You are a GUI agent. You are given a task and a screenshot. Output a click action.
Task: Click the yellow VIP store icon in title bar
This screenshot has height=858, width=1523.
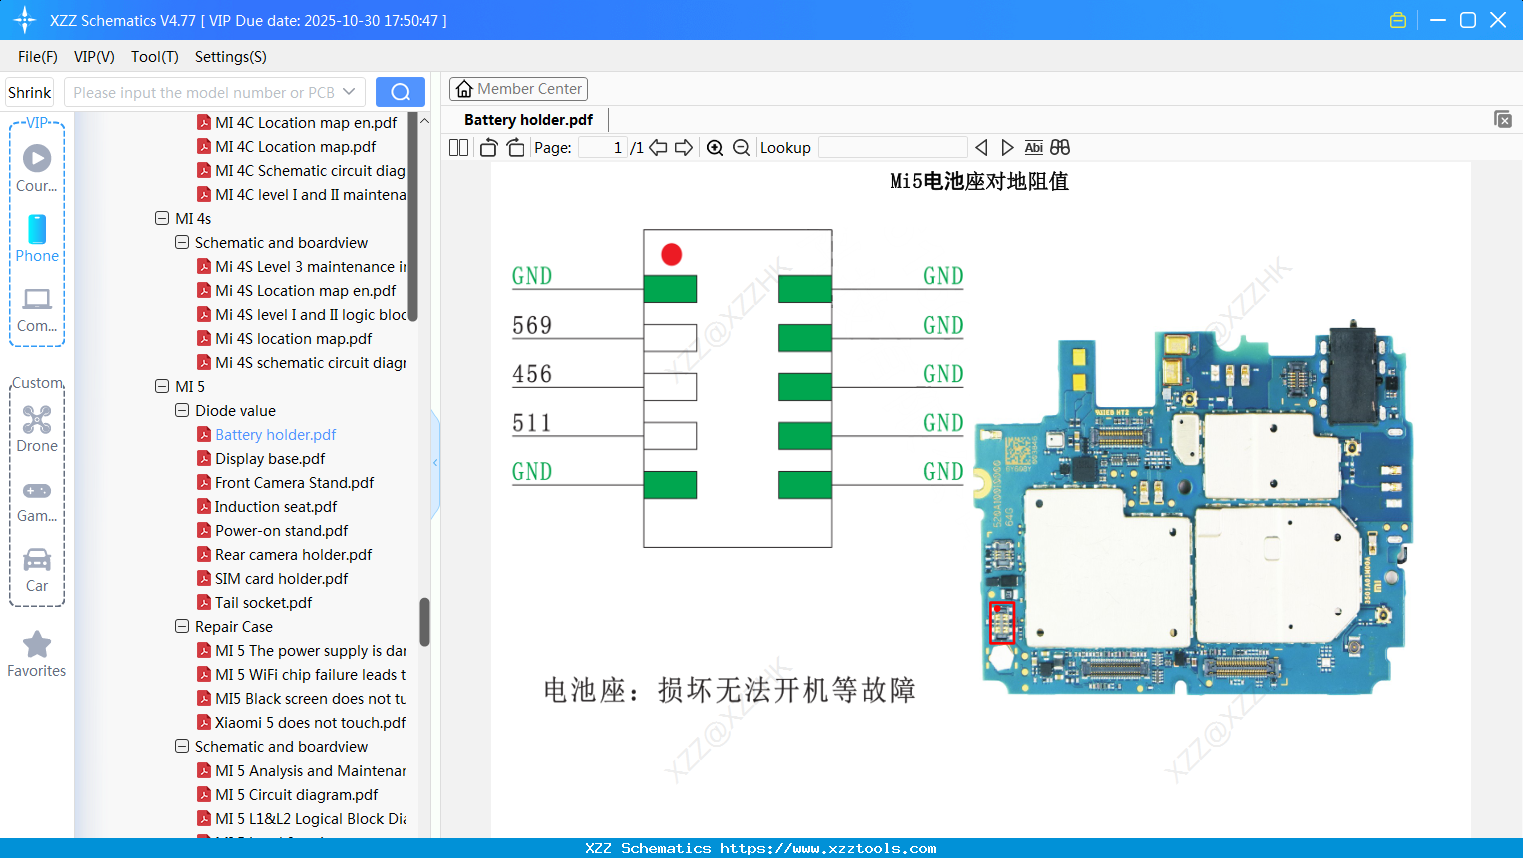1398,20
